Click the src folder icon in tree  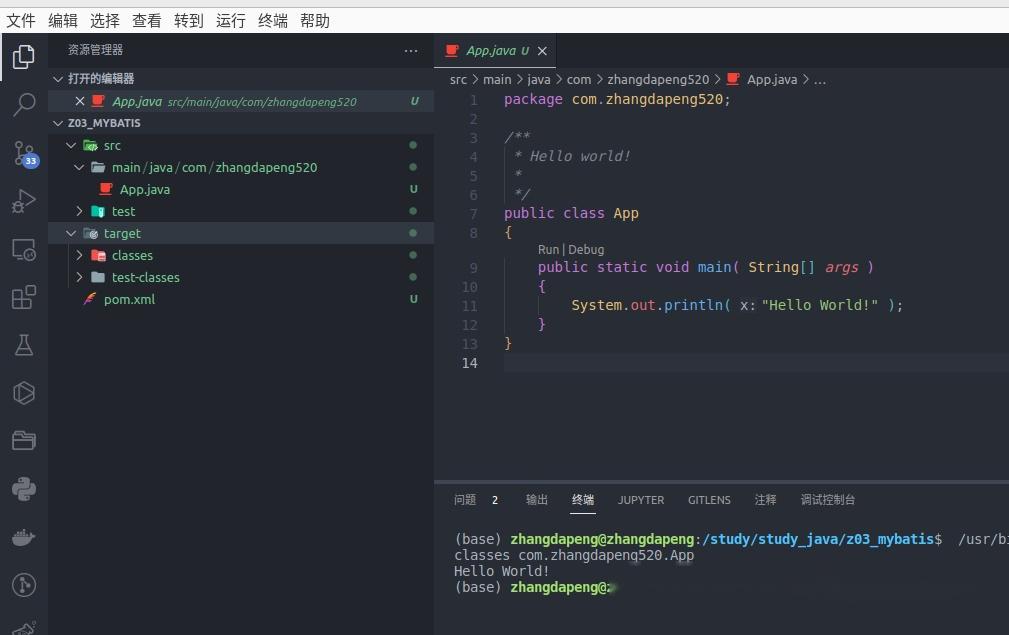pyautogui.click(x=90, y=145)
